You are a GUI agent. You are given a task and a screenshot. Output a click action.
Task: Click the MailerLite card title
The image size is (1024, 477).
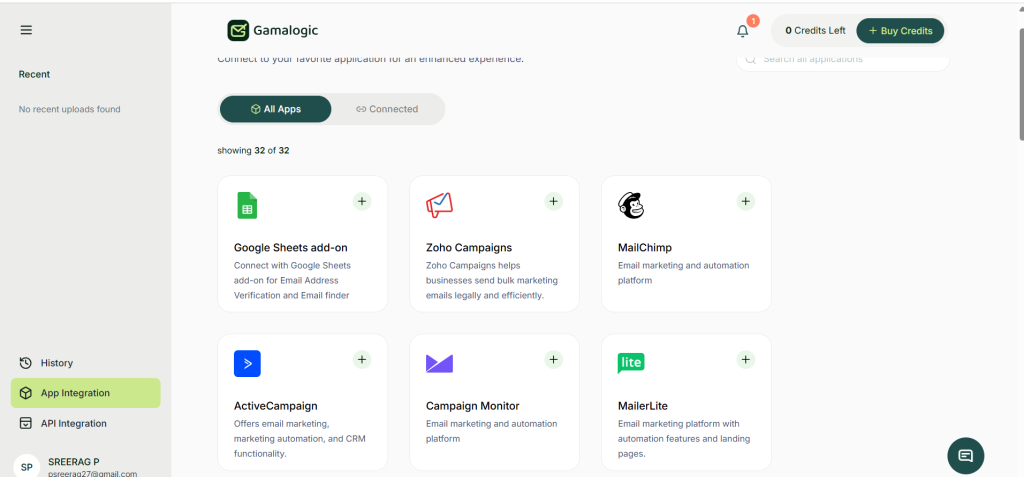[643, 406]
